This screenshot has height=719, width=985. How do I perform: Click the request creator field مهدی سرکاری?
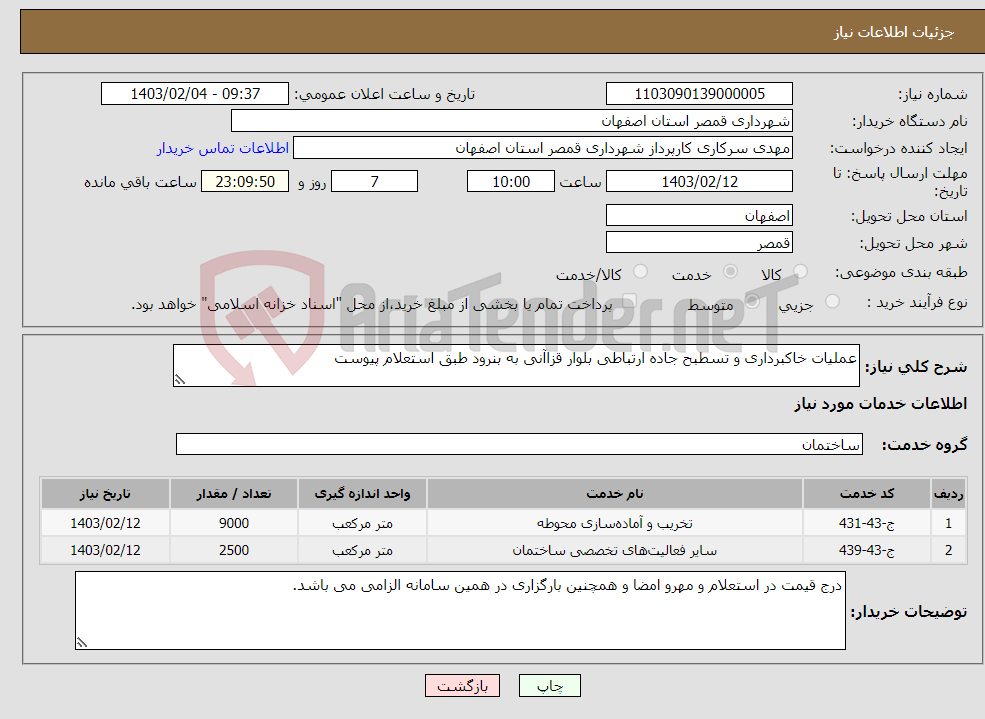tap(543, 148)
